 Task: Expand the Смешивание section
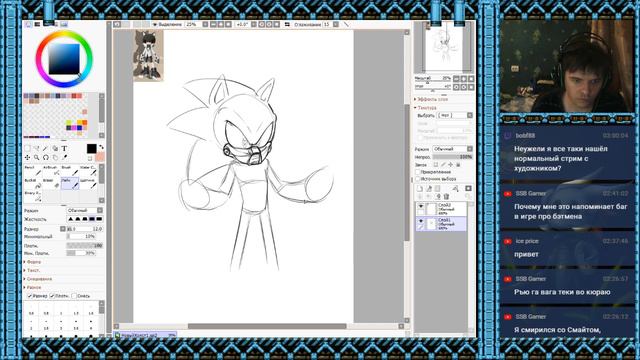[x=38, y=279]
